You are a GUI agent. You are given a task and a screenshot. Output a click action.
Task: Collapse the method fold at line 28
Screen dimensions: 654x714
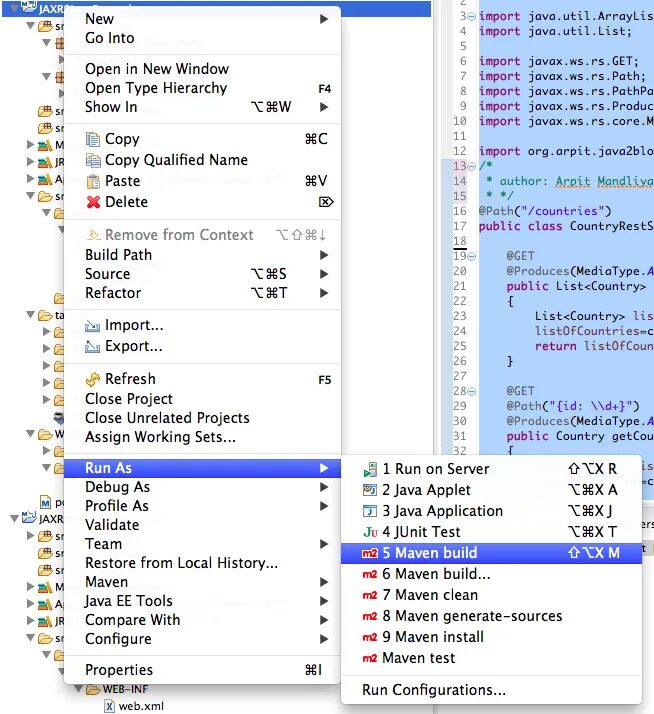click(472, 391)
